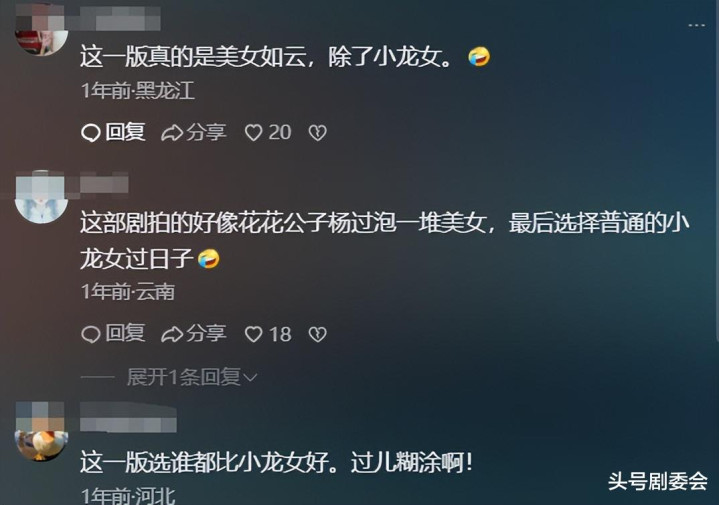This screenshot has width=719, height=505.
Task: Click share arrow icon on Yunnan comment
Action: pyautogui.click(x=172, y=334)
